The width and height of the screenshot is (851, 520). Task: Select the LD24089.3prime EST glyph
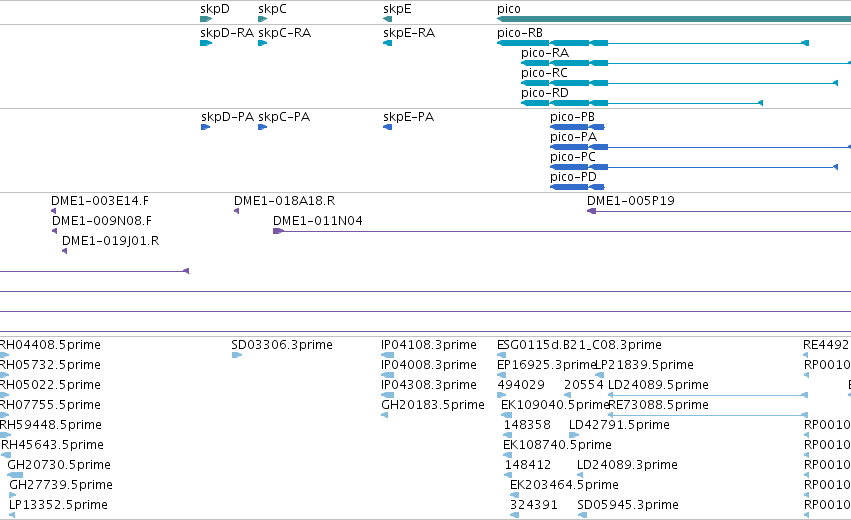[580, 475]
